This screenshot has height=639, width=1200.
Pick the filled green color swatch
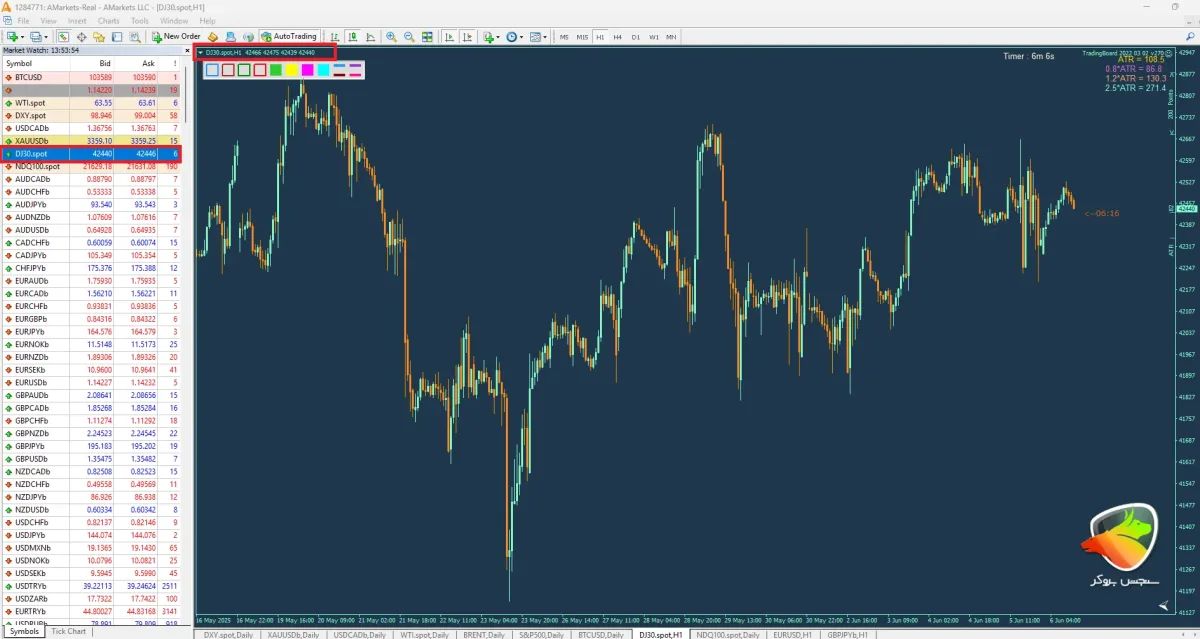pos(275,70)
